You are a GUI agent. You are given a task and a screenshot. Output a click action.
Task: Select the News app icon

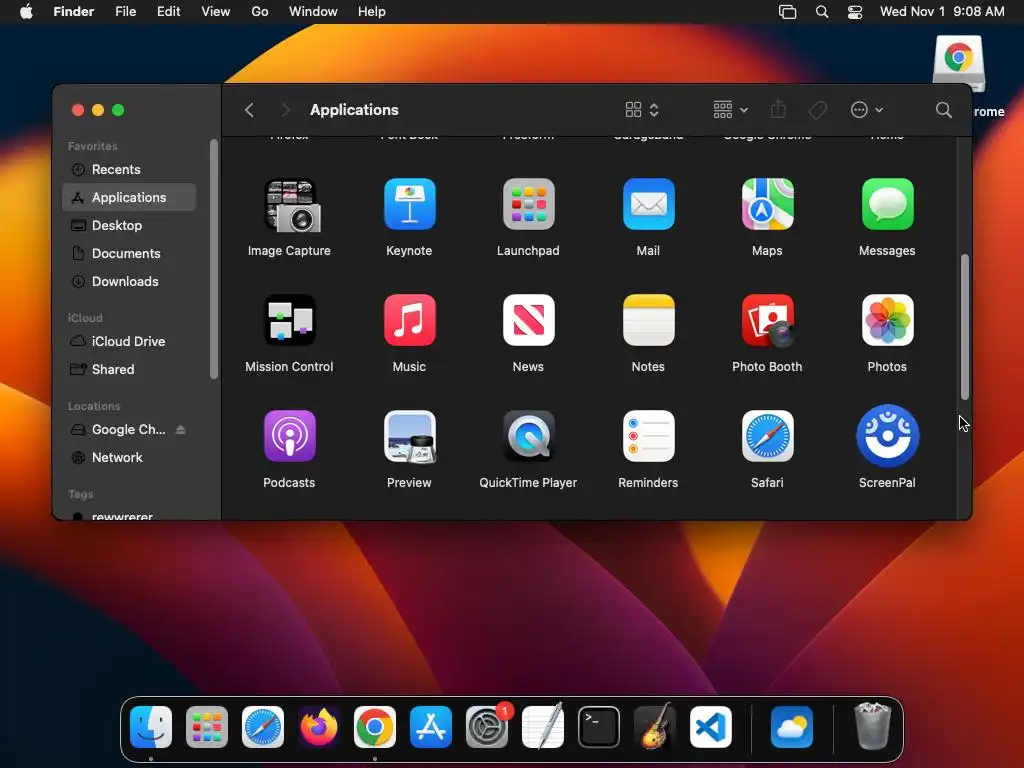click(x=528, y=320)
